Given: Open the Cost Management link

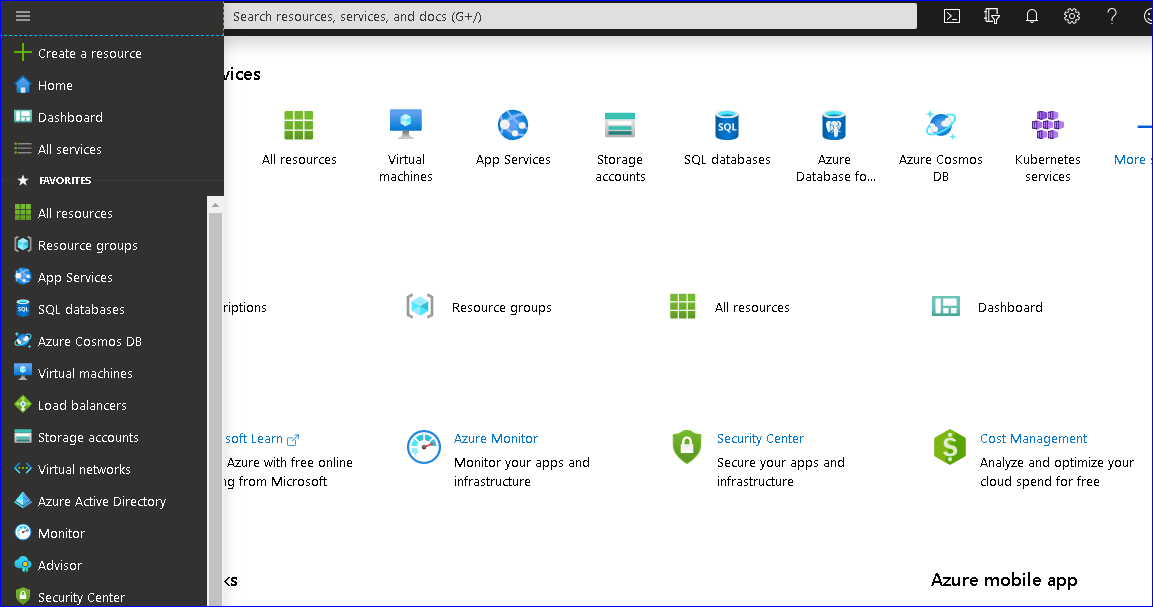Looking at the screenshot, I should [x=1033, y=439].
